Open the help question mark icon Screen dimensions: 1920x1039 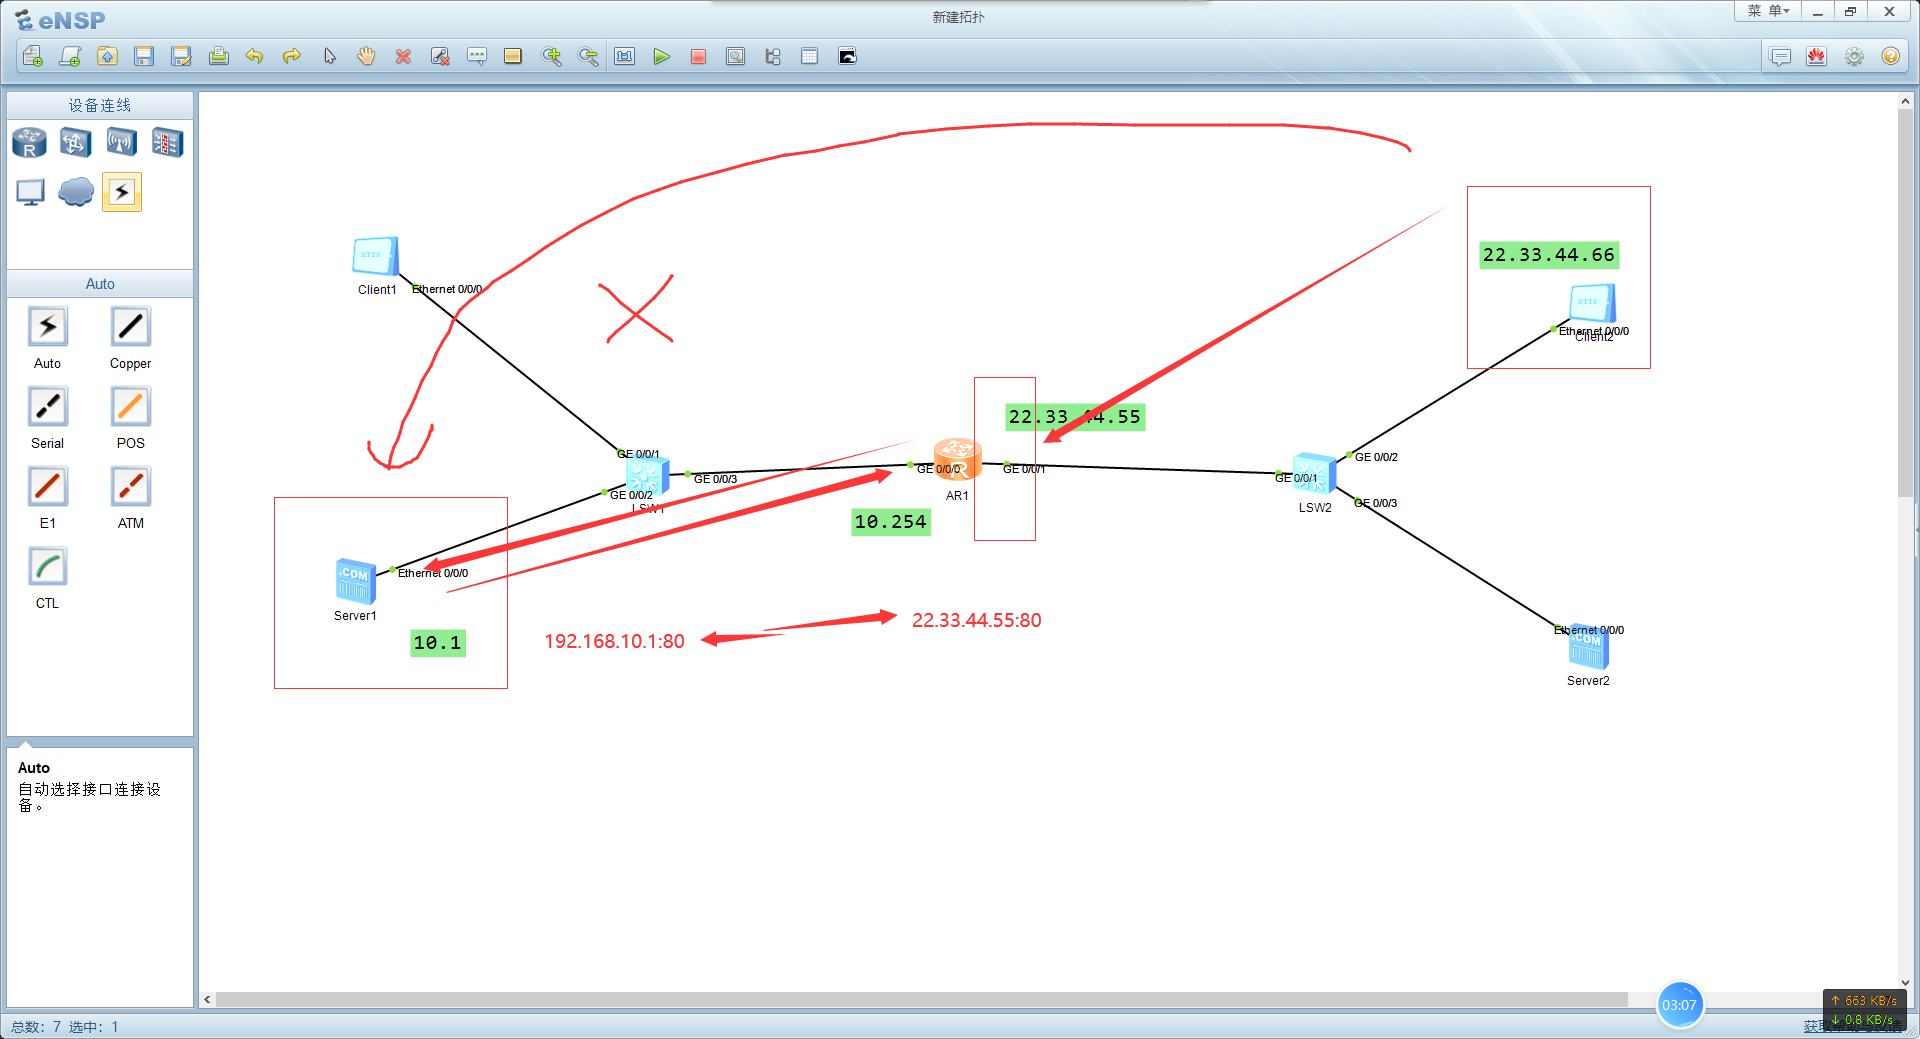(x=1890, y=56)
